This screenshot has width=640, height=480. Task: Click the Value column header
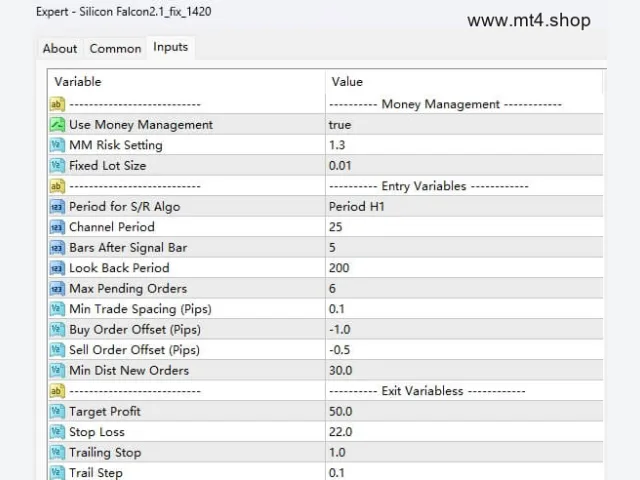coord(347,82)
